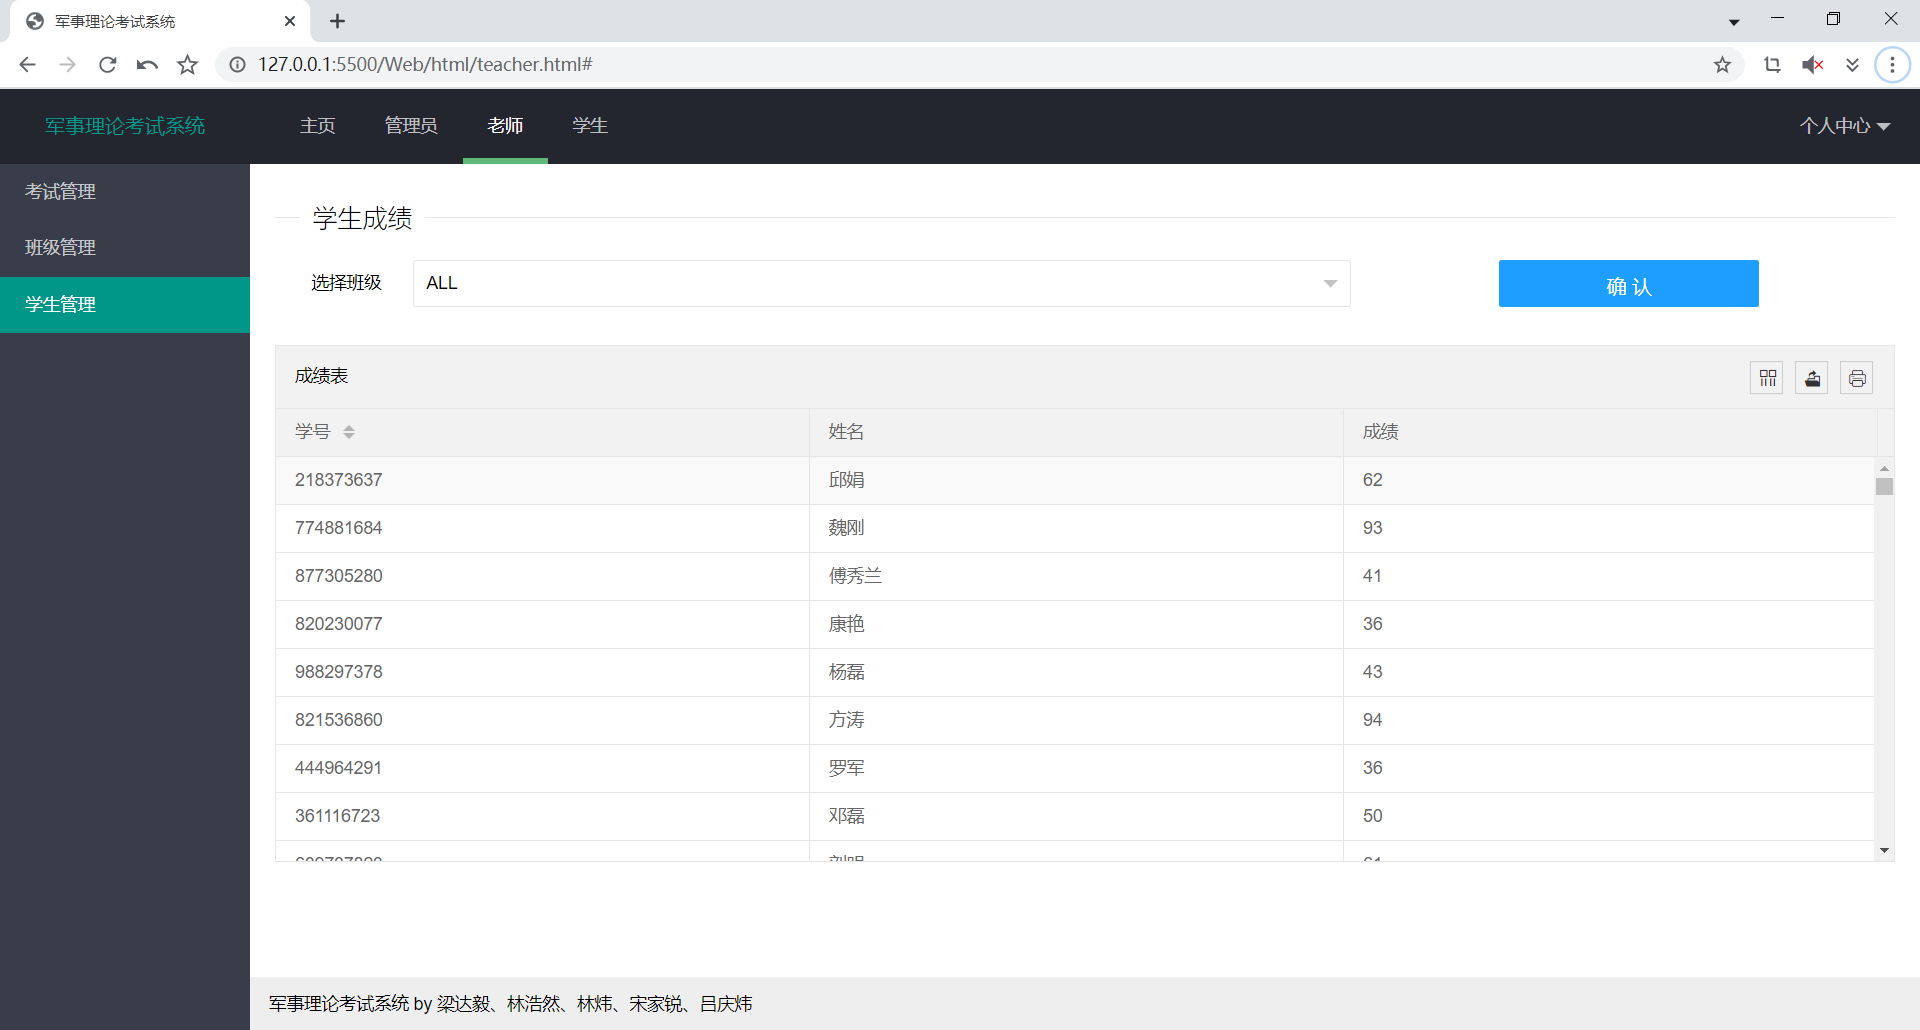Go back with browser back arrow

pos(27,65)
